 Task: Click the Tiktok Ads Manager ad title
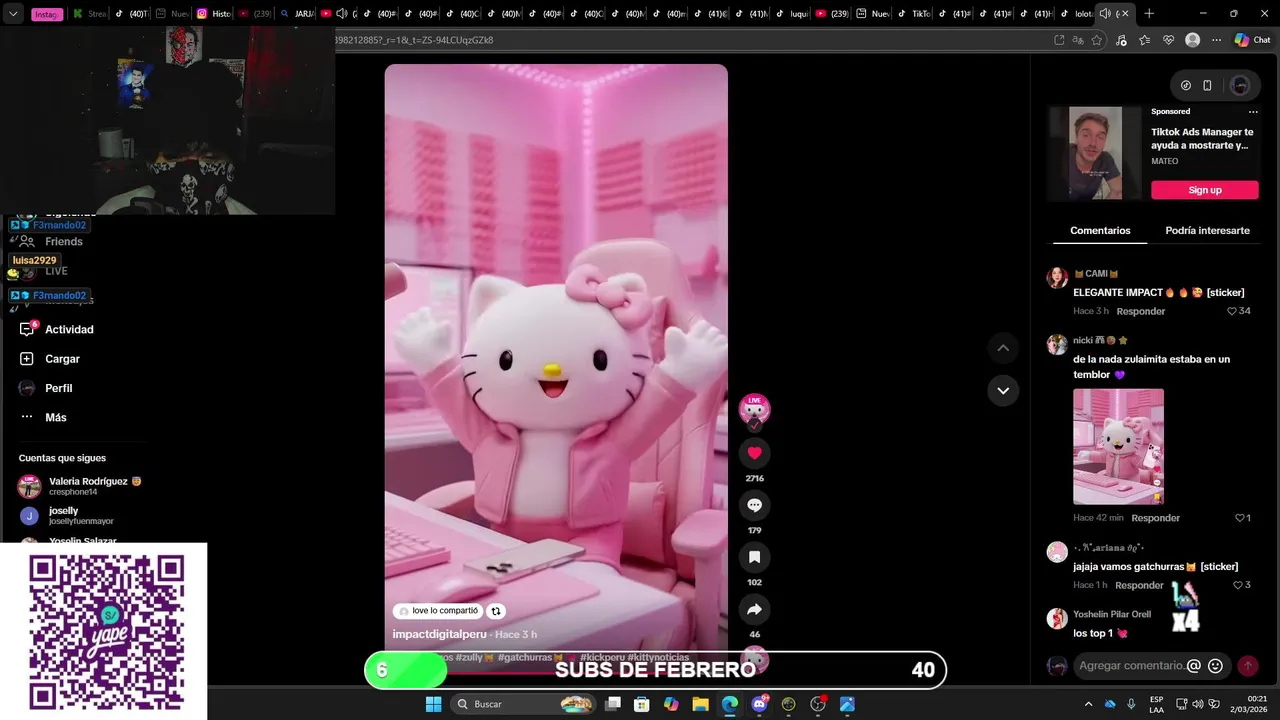point(1201,139)
